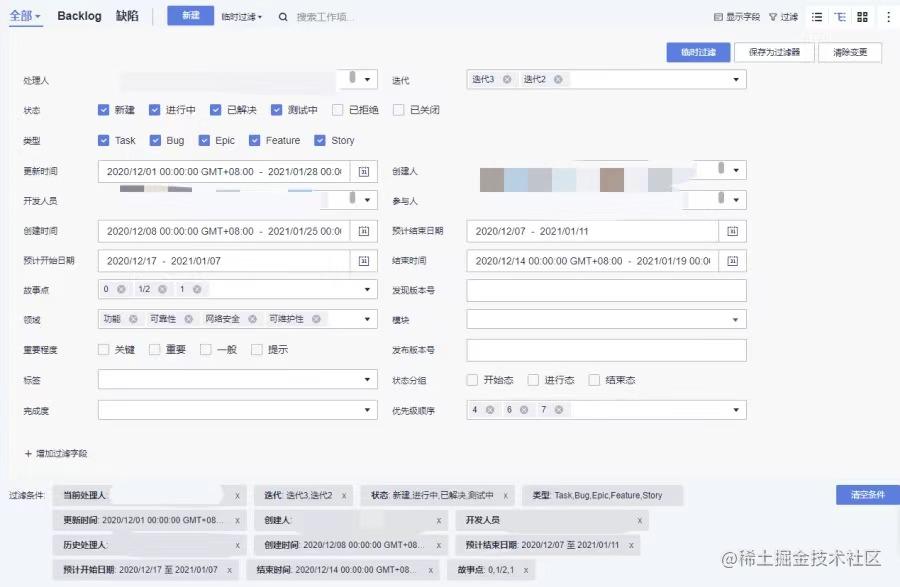900x587 pixels.
Task: Click 保存为过滤器 button
Action: (774, 52)
